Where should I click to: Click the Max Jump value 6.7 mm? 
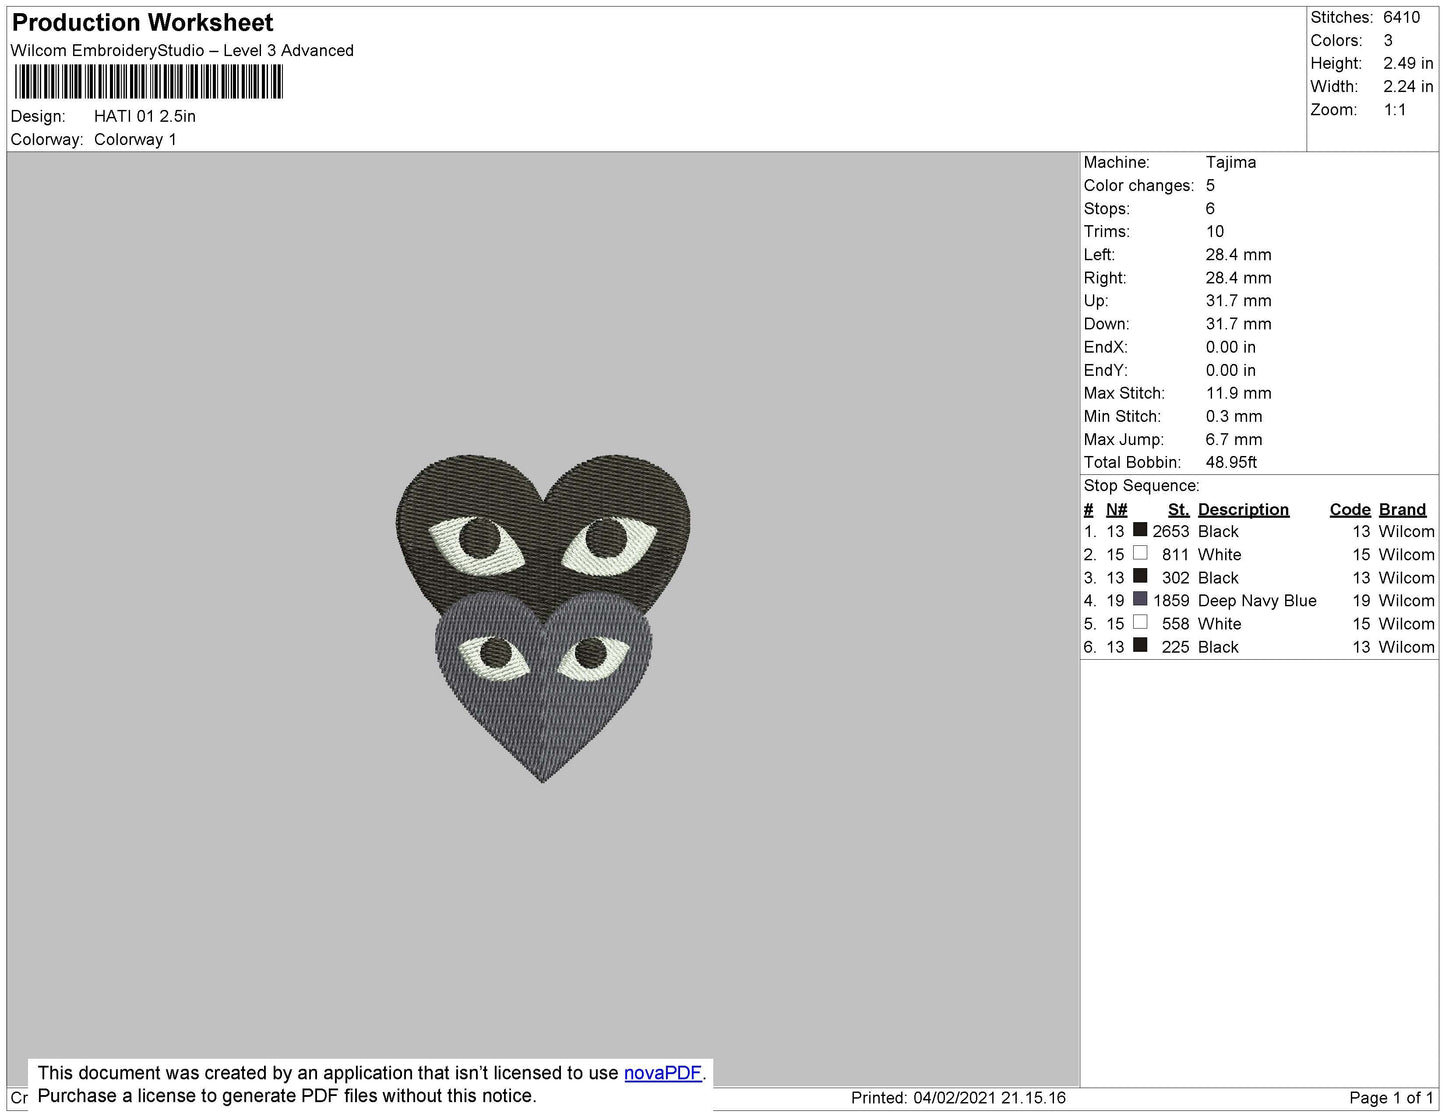click(x=1234, y=439)
